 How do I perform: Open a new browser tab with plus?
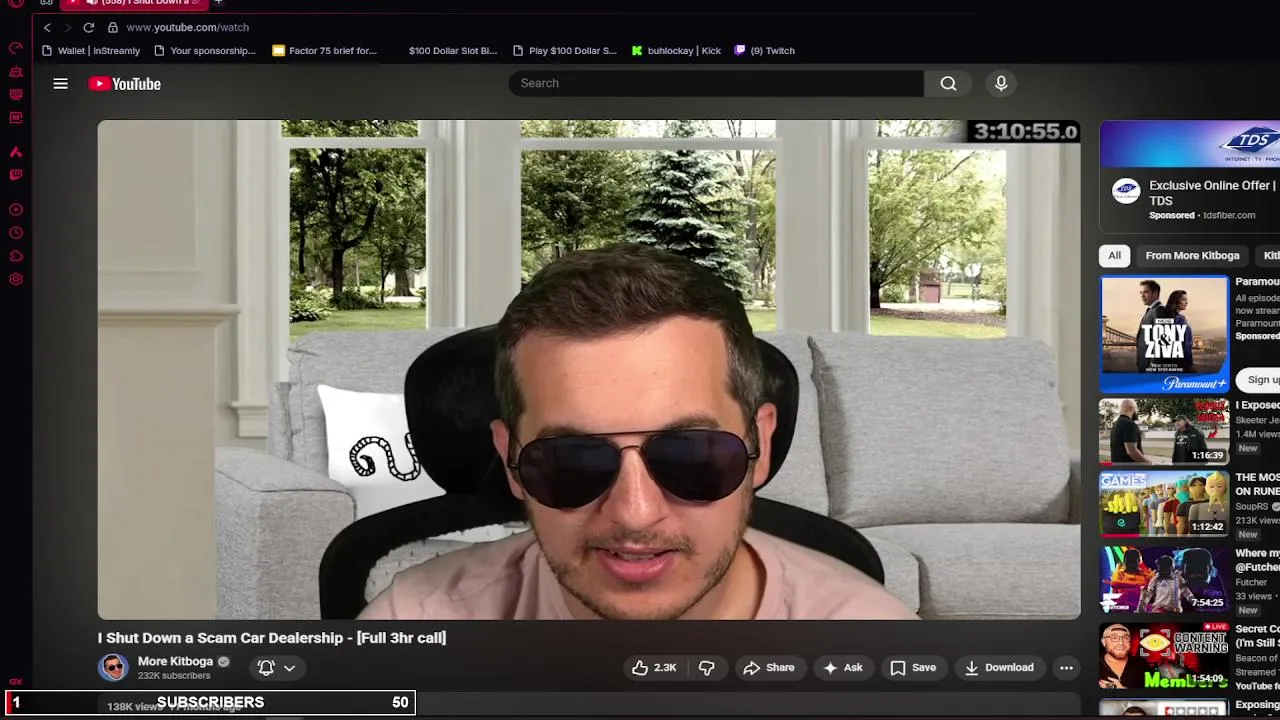pyautogui.click(x=218, y=2)
